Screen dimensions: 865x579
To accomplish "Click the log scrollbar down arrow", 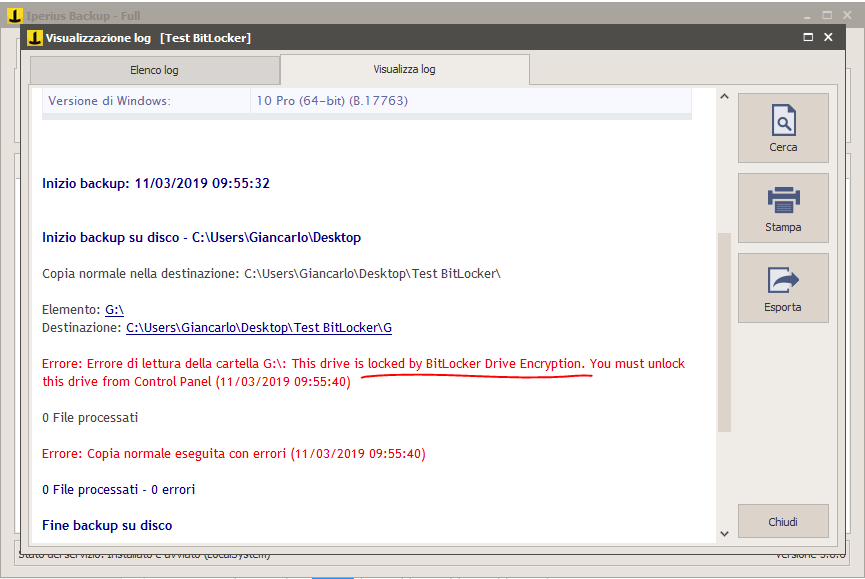I will [724, 533].
